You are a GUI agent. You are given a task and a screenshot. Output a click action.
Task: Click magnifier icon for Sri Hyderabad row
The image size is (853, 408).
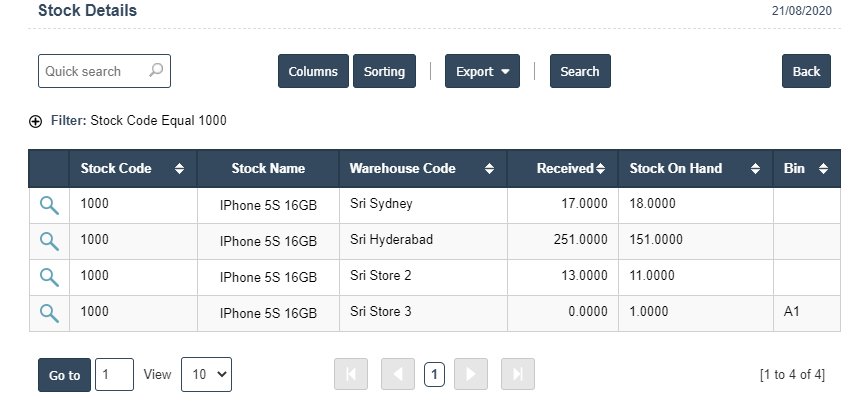pos(48,241)
